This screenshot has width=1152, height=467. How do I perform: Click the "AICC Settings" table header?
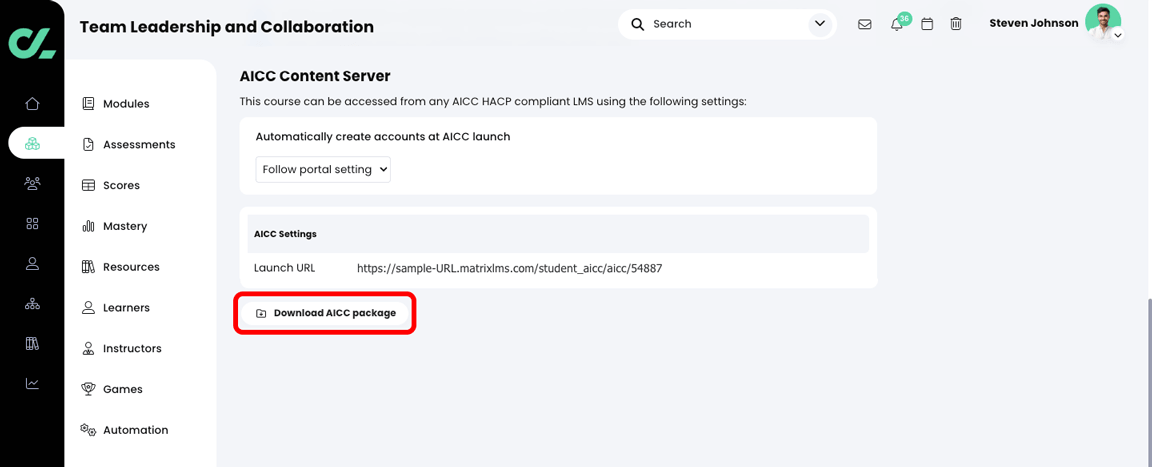coord(558,234)
